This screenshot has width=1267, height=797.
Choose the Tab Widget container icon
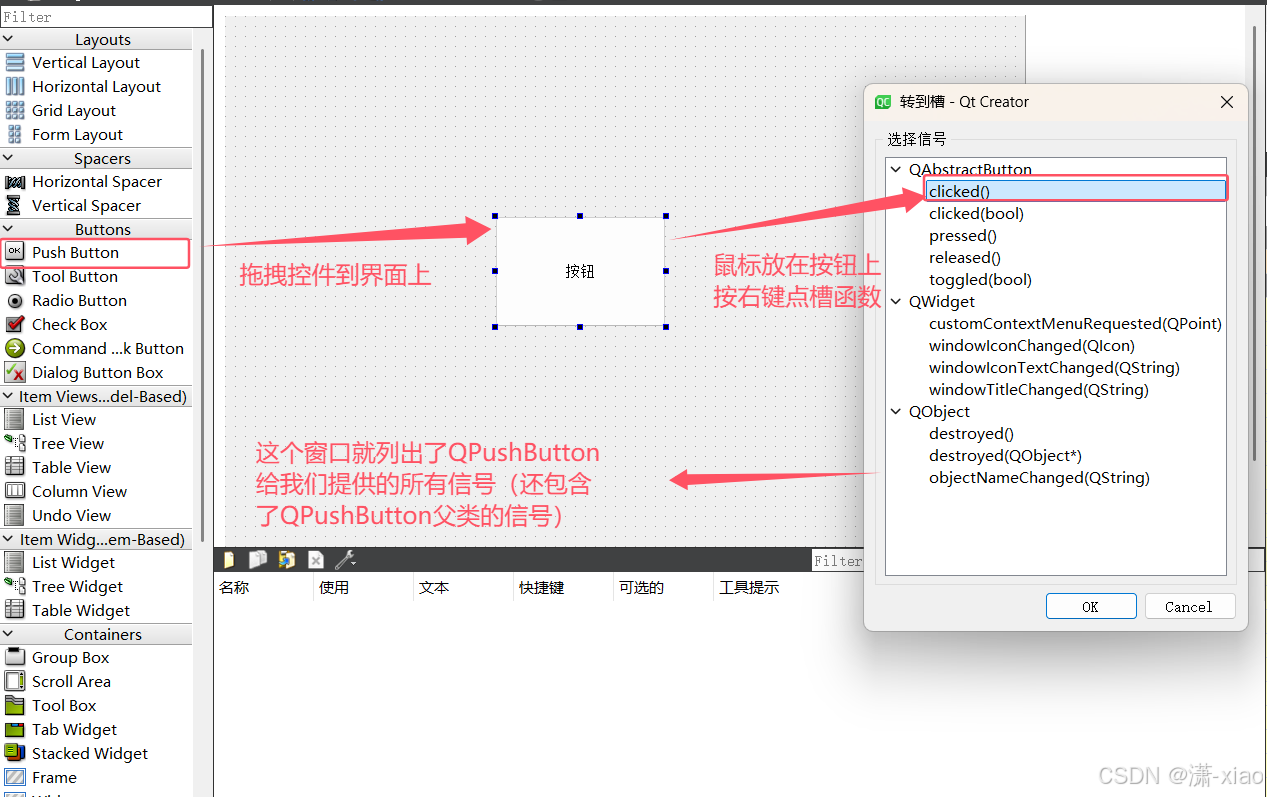(15, 729)
